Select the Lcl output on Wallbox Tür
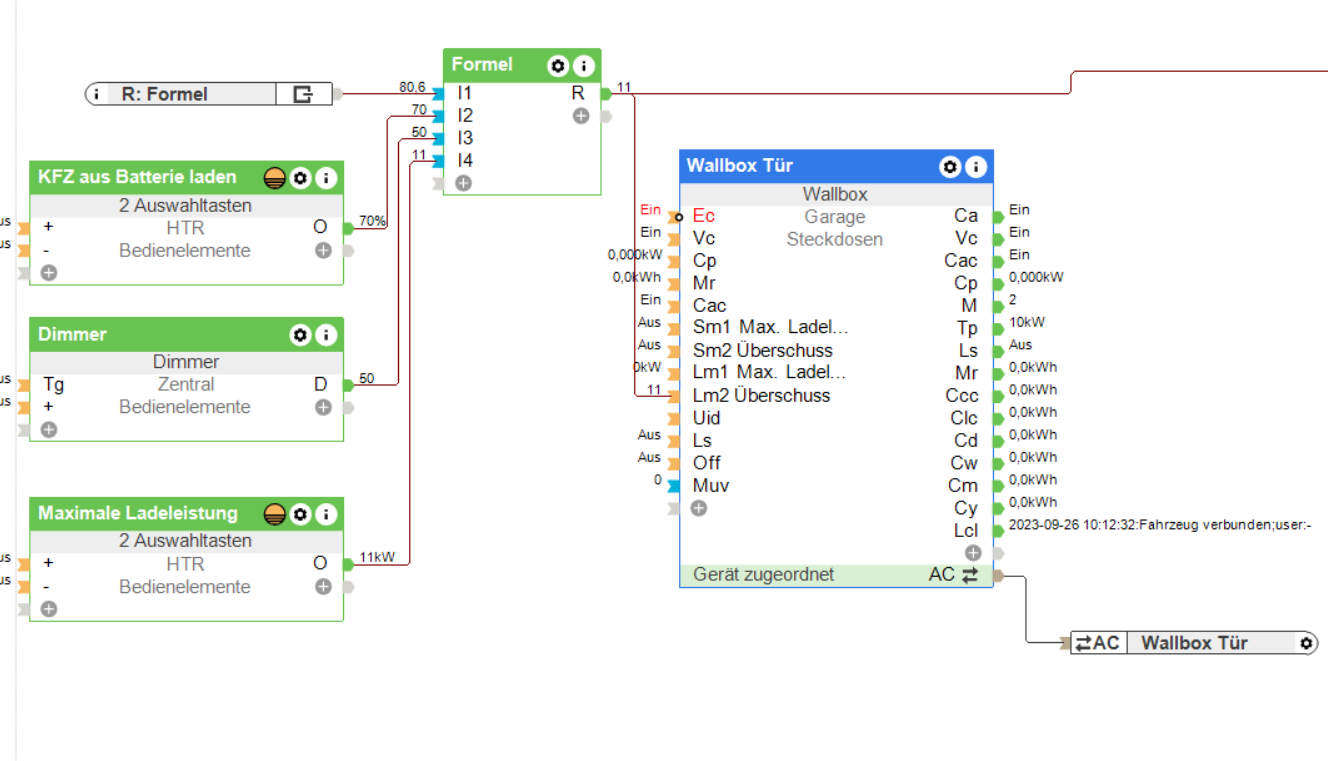Viewport: 1328px width, 761px height. click(x=966, y=530)
